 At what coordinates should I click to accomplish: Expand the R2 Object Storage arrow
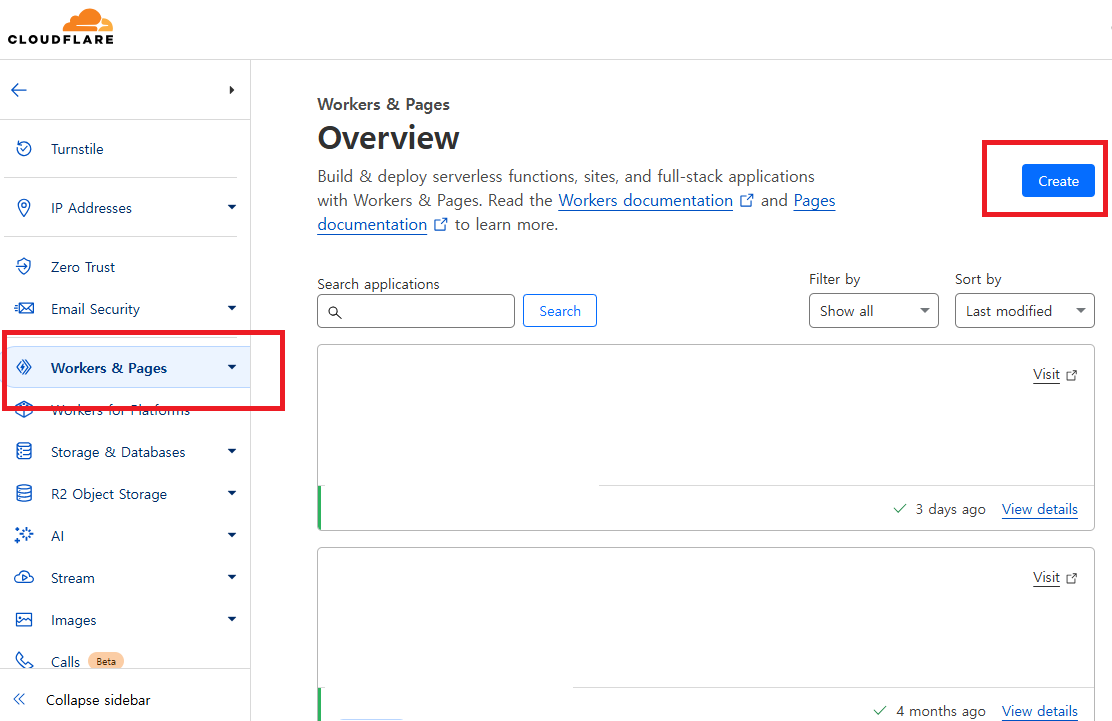(232, 493)
